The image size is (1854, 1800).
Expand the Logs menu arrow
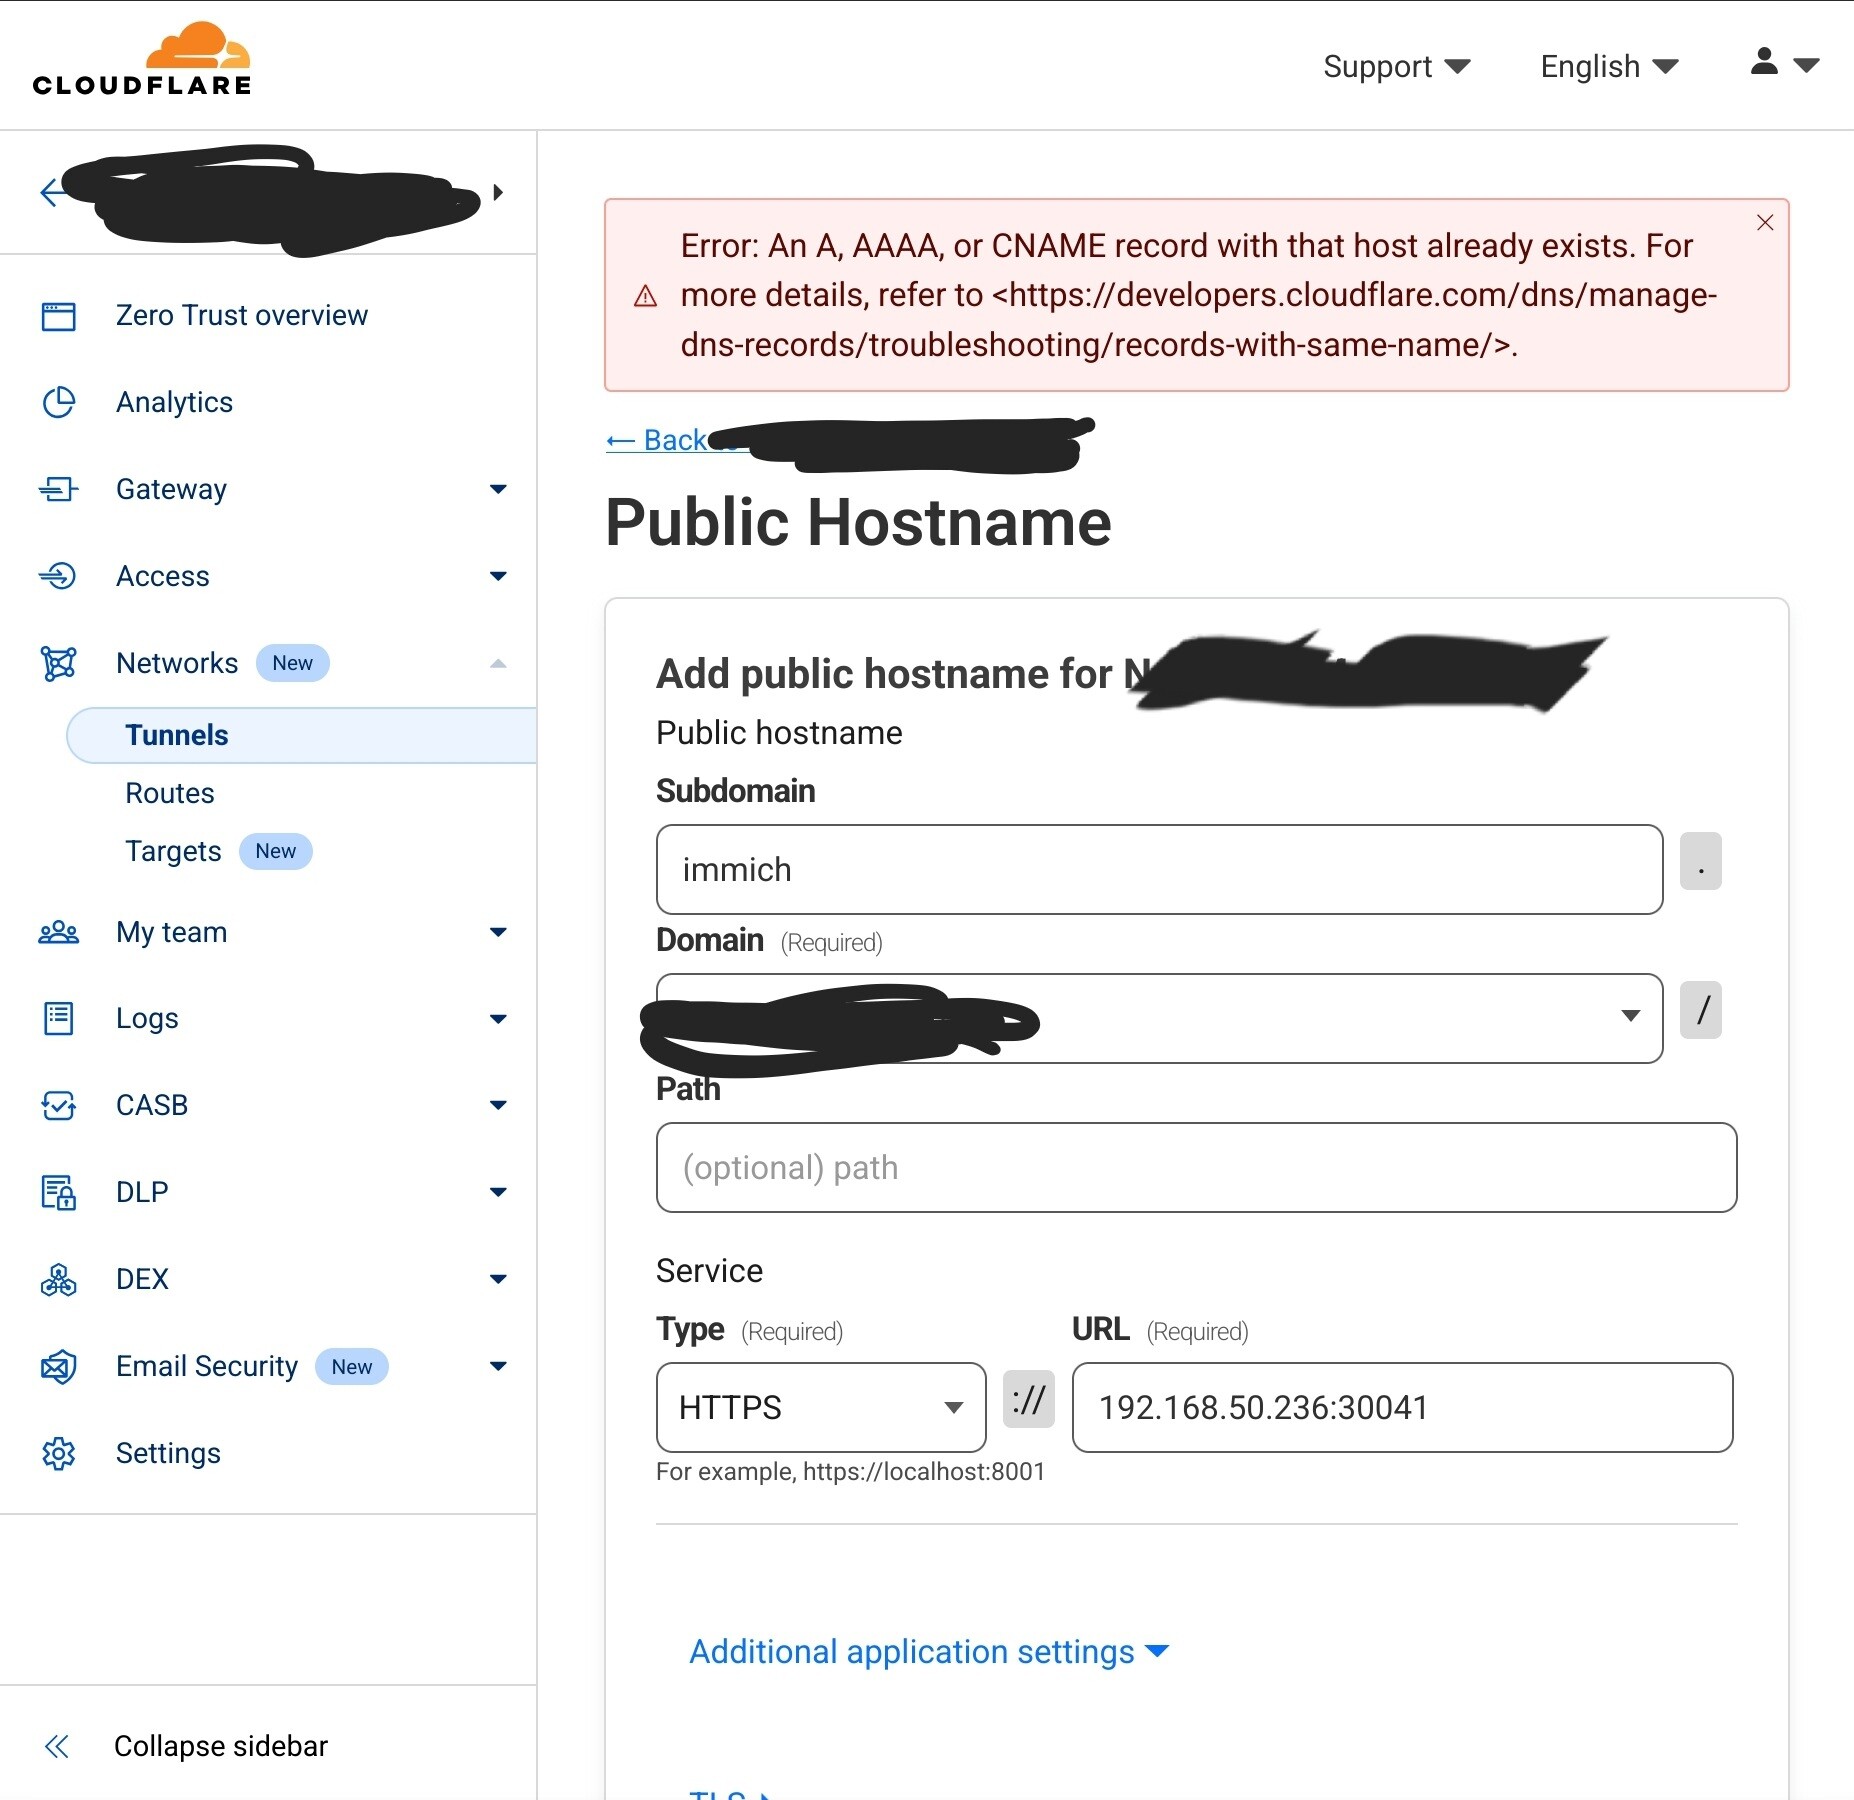click(498, 1018)
